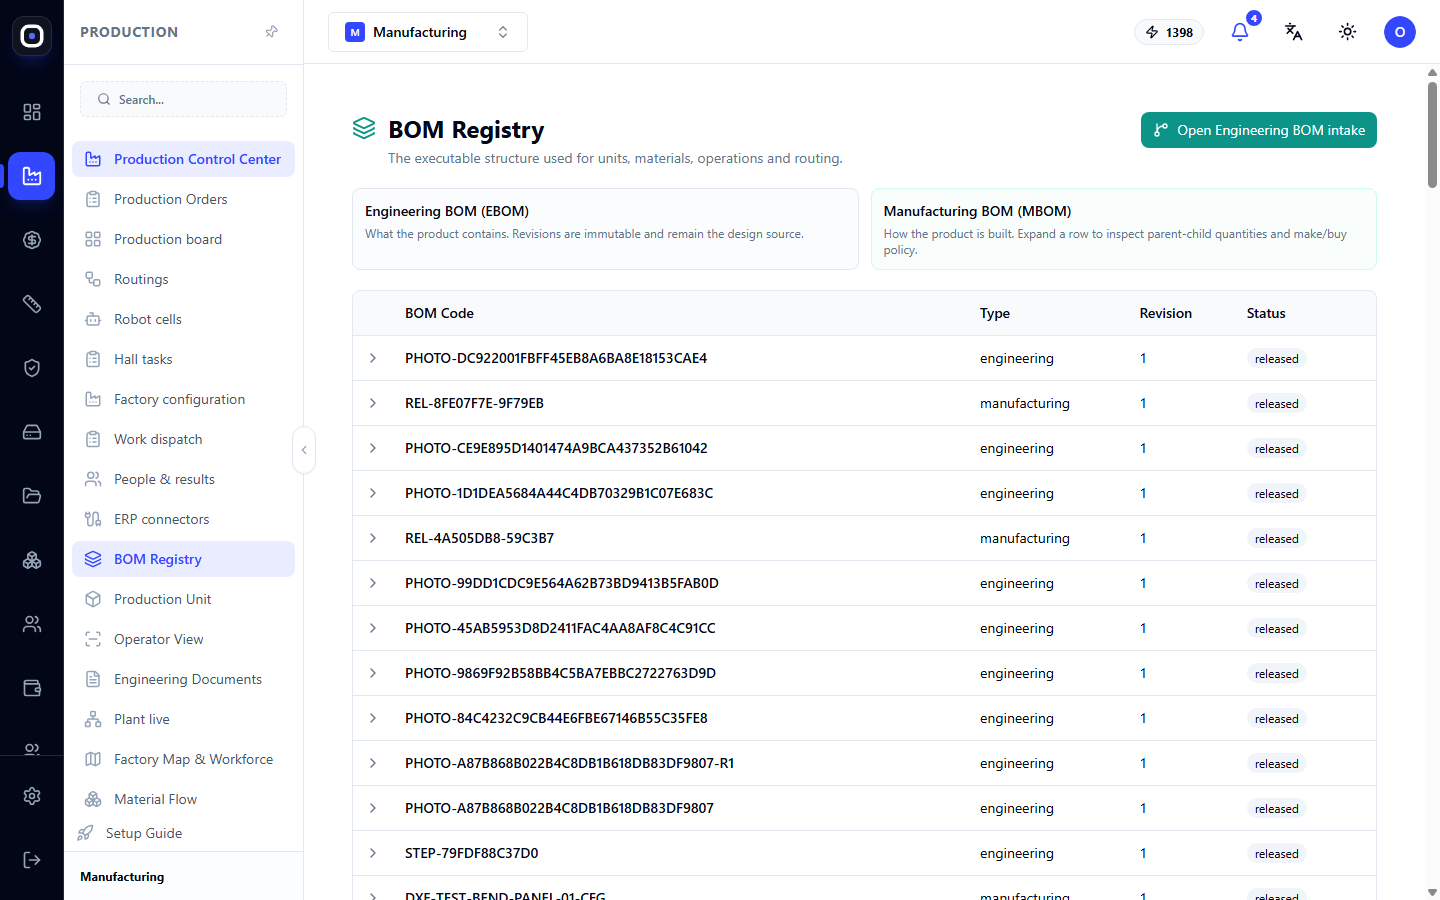Screen dimensions: 1440x900
Task: Open the settings gear icon
Action: point(32,796)
